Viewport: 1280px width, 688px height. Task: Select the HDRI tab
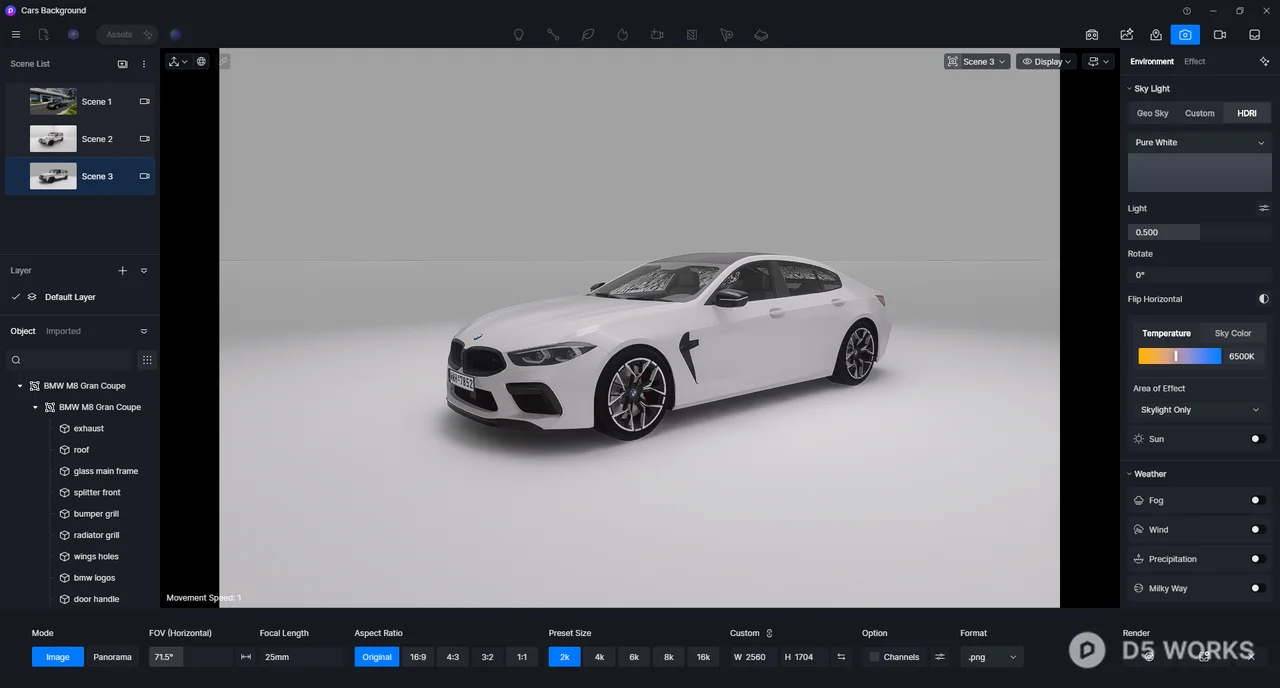click(1247, 113)
